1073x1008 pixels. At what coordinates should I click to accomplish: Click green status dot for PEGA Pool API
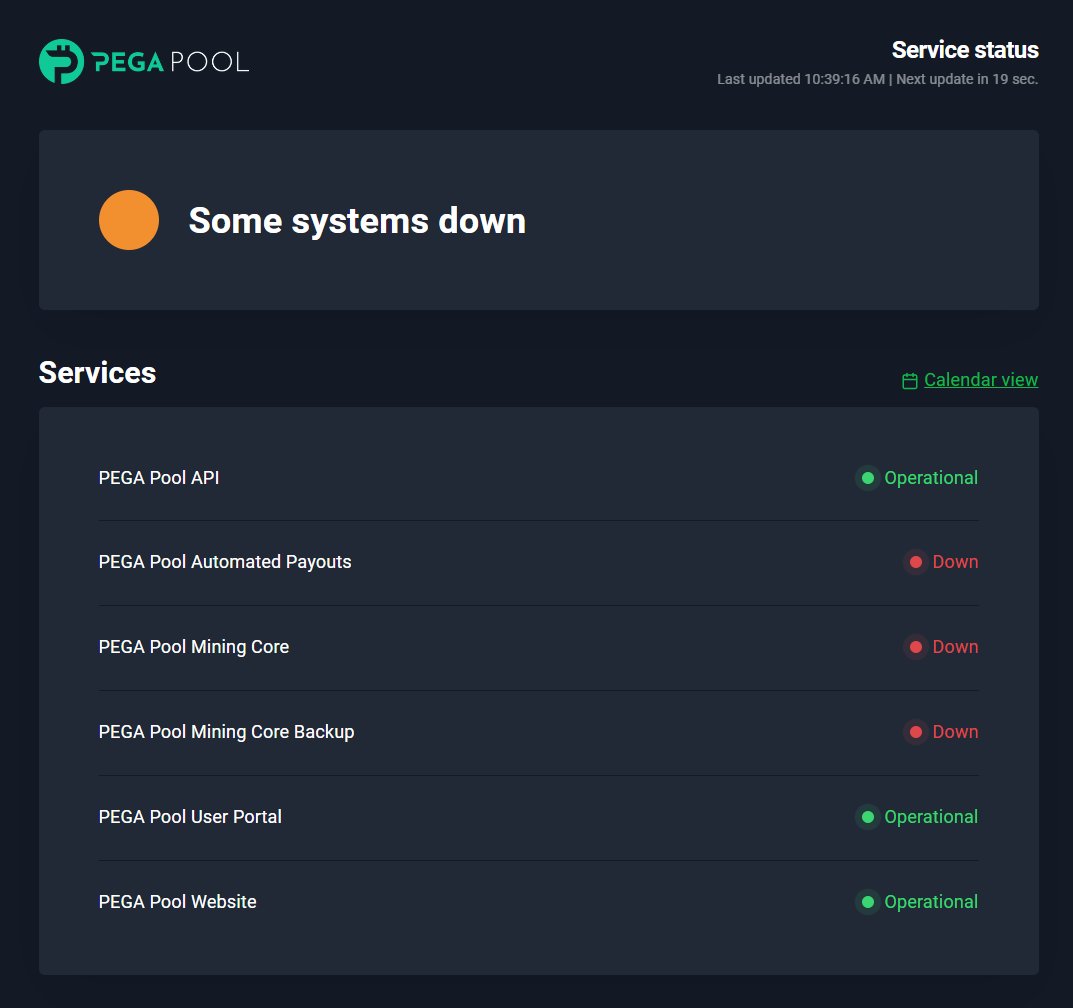(868, 478)
